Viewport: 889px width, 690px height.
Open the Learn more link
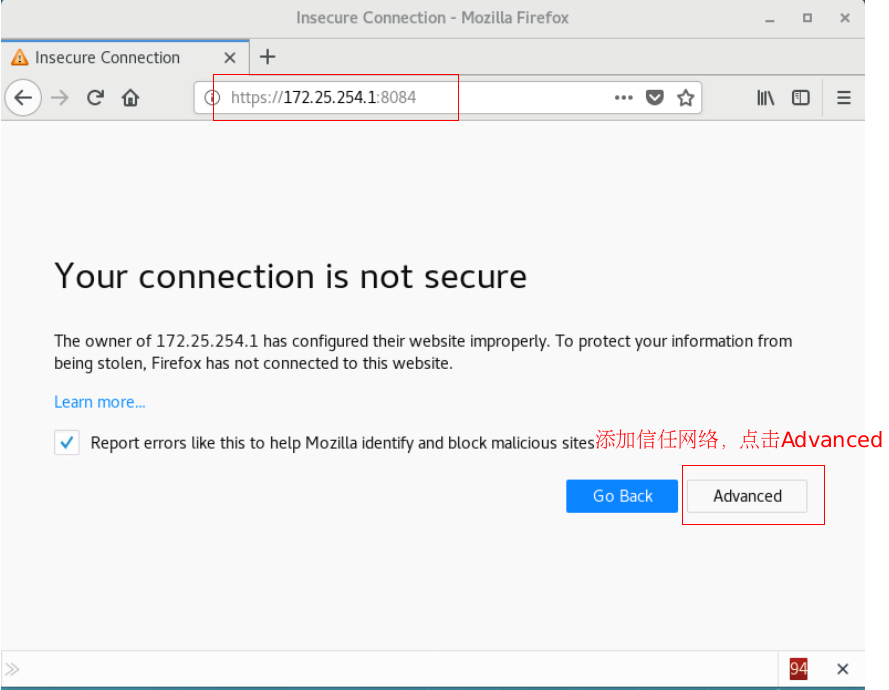pyautogui.click(x=100, y=402)
